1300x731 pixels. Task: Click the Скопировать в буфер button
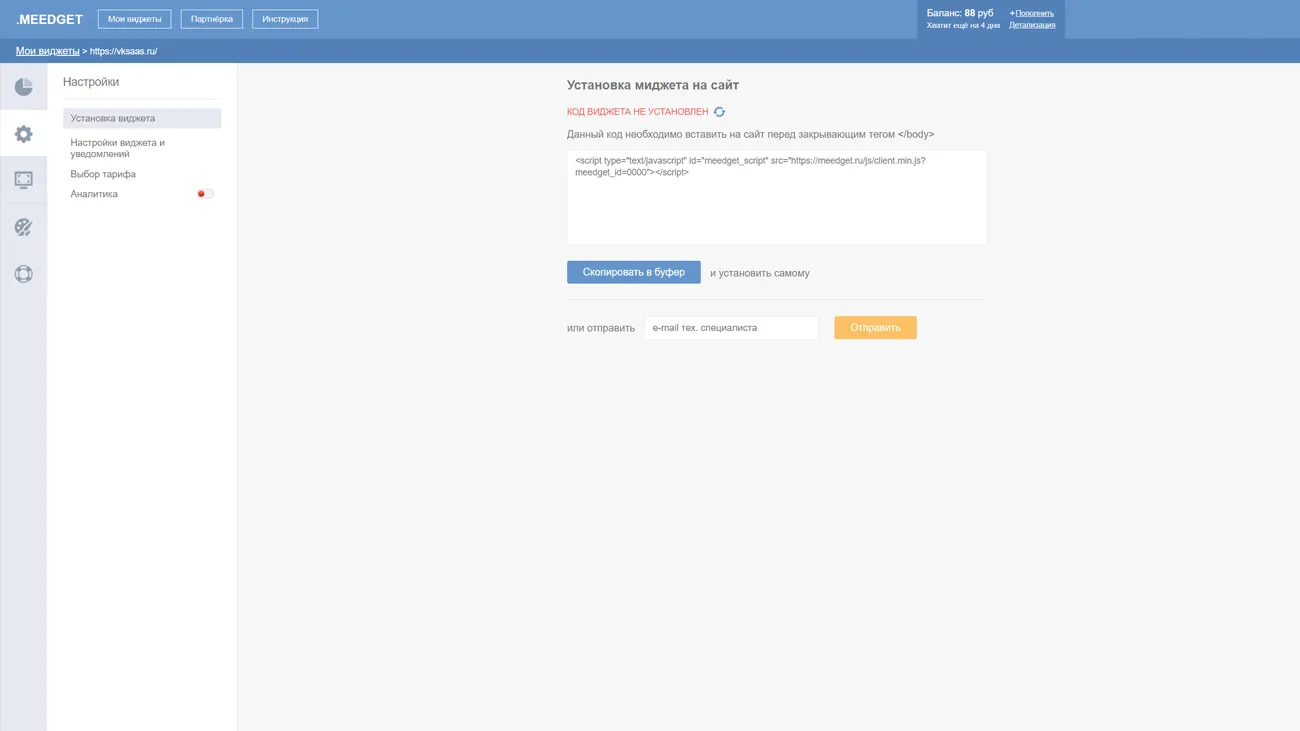pos(633,272)
